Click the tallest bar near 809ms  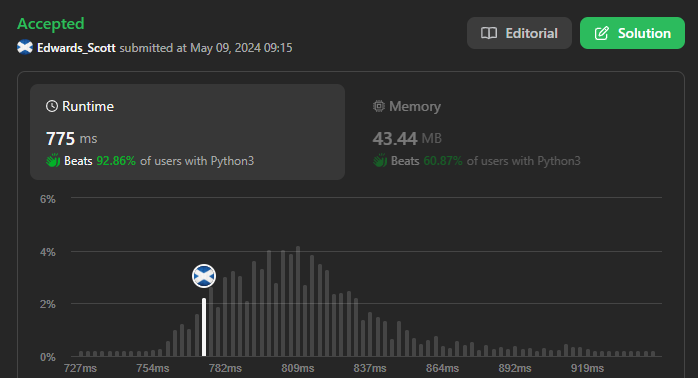tap(298, 301)
